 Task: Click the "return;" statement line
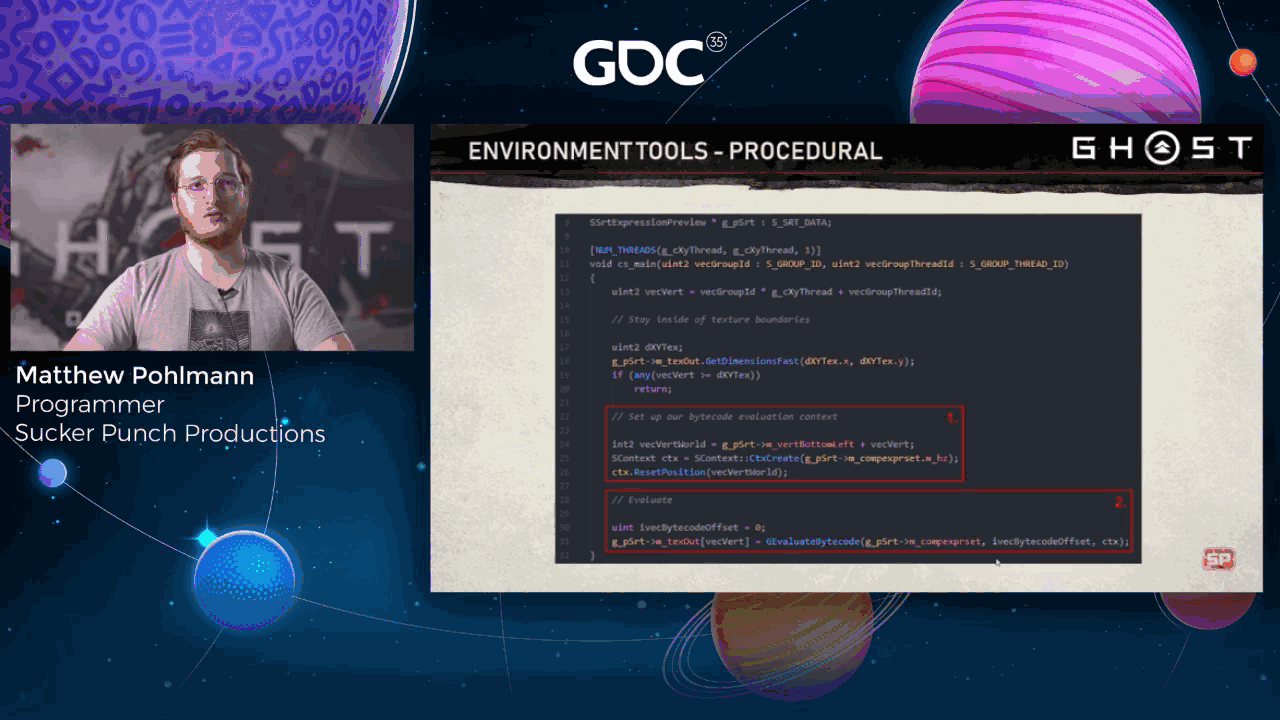pyautogui.click(x=653, y=389)
